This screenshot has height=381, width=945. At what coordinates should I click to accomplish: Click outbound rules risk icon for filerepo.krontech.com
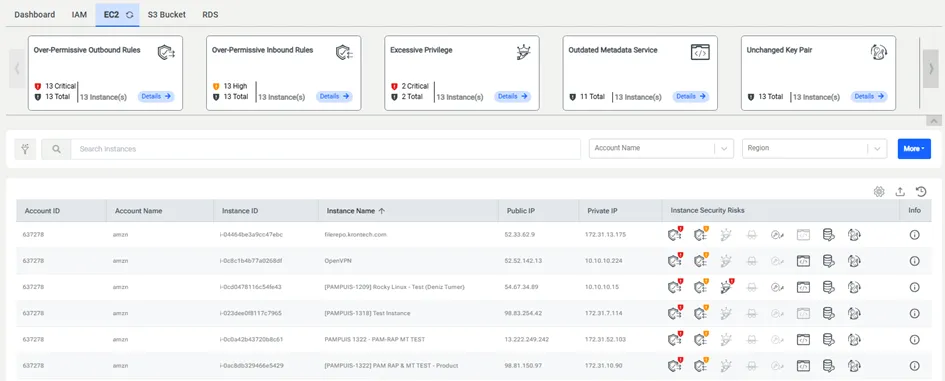point(674,235)
